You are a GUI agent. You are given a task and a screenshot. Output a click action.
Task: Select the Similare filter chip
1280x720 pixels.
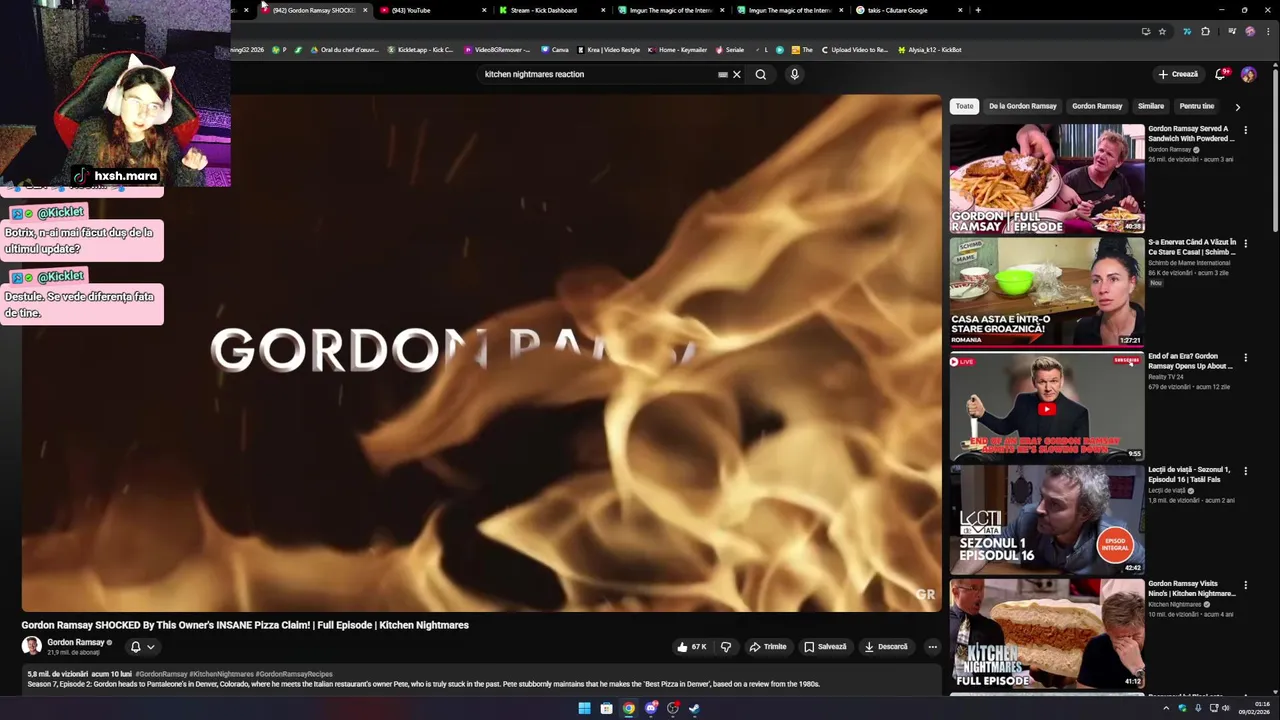click(1151, 106)
